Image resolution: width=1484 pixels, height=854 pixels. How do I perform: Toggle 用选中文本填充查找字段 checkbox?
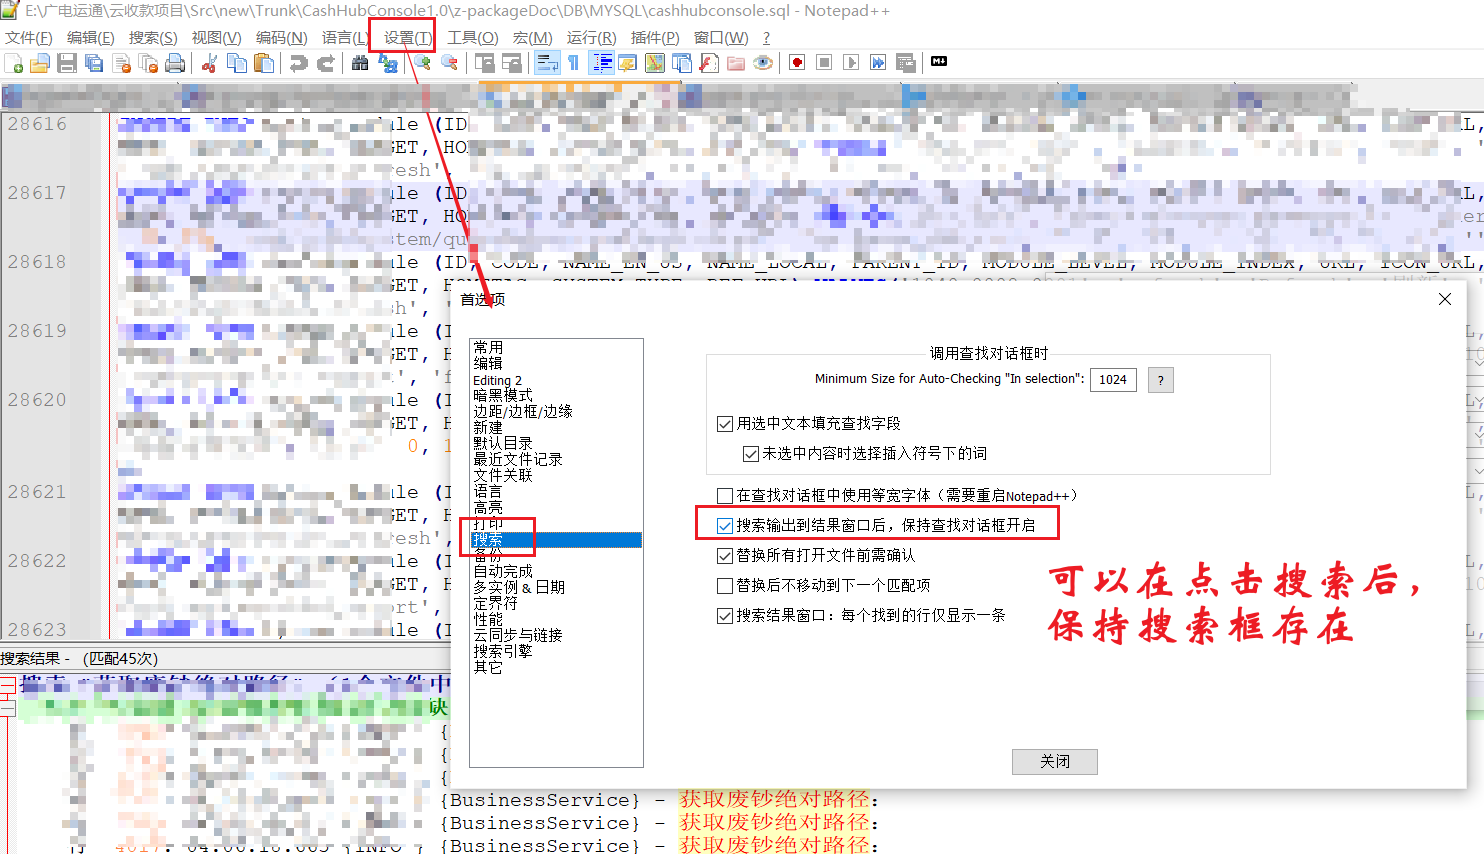725,424
